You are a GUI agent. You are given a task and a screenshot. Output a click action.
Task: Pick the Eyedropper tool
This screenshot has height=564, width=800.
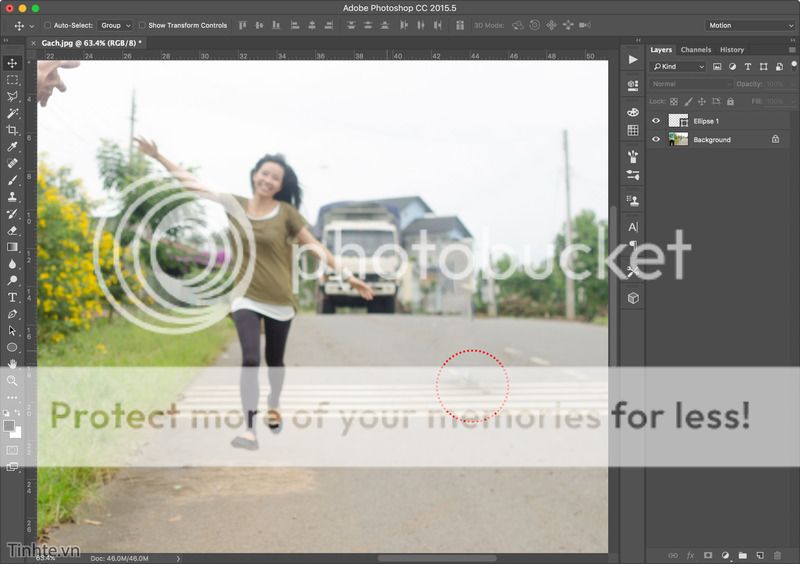[x=12, y=147]
